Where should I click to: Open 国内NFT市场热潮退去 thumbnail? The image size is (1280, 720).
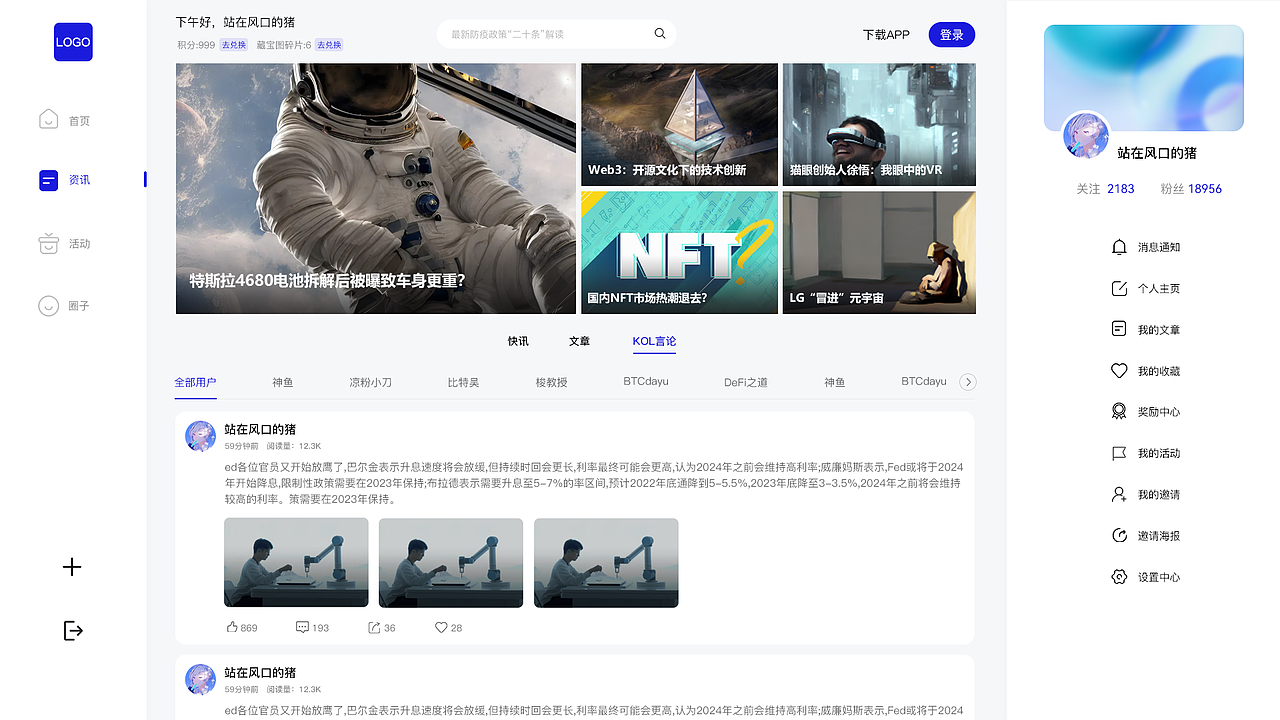click(679, 253)
